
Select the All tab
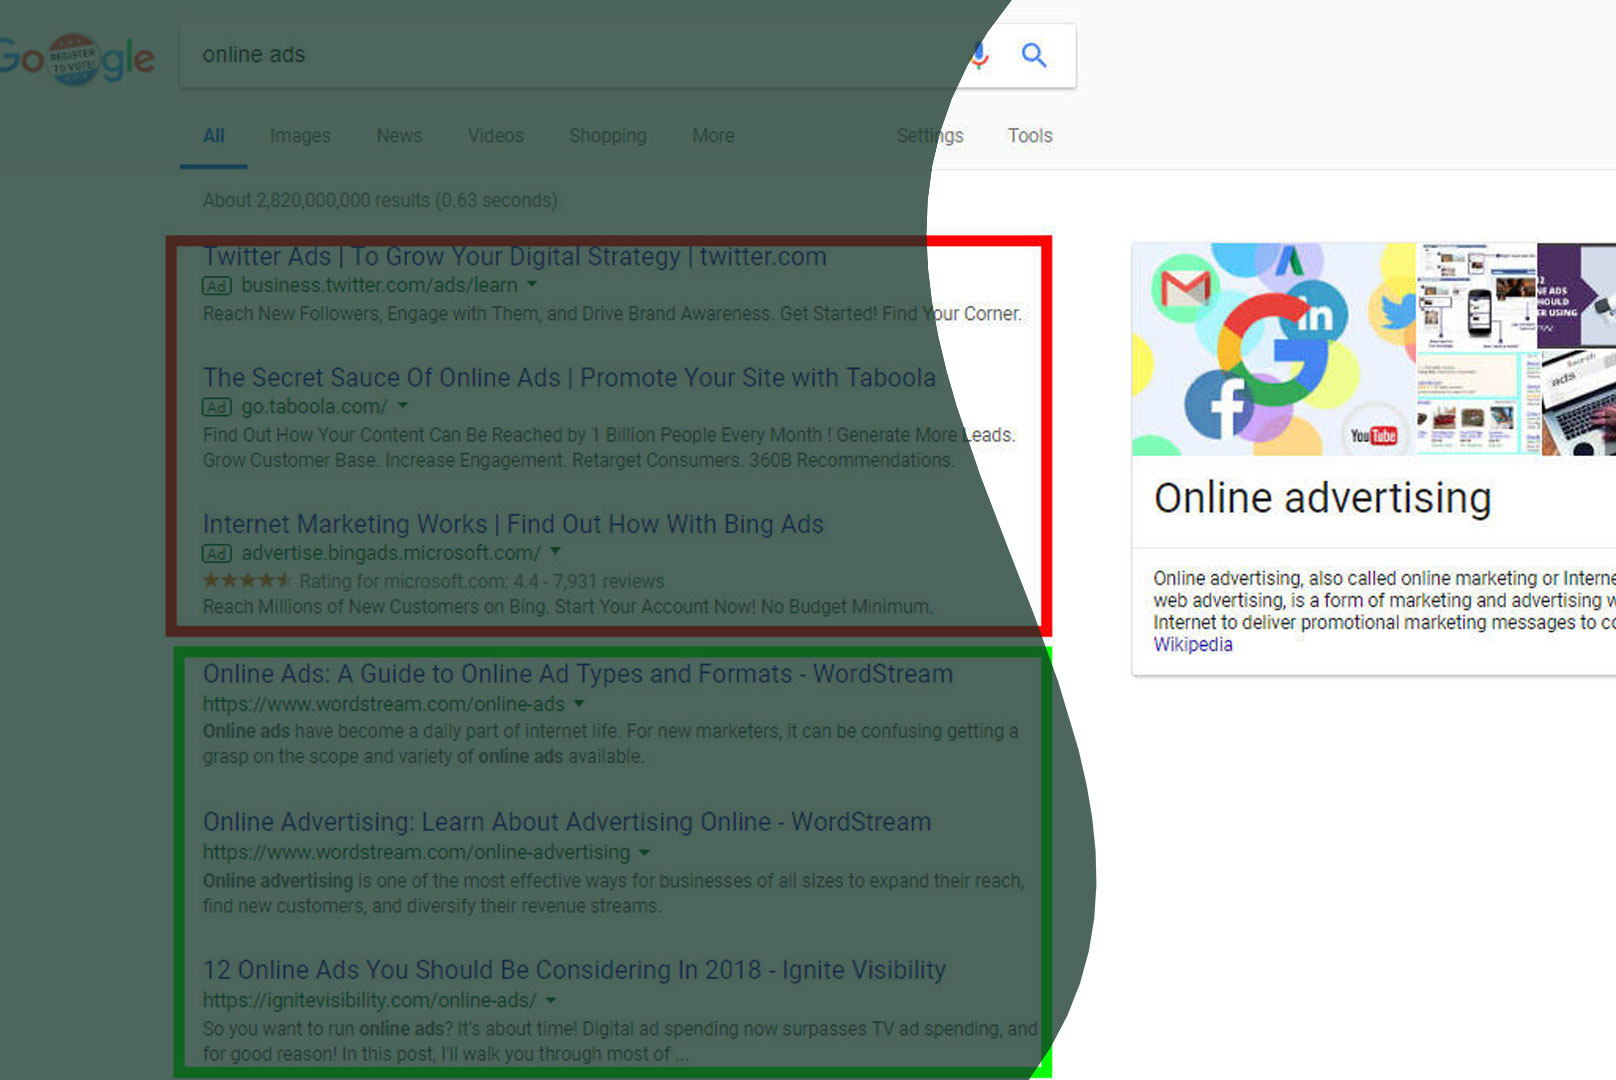coord(214,135)
